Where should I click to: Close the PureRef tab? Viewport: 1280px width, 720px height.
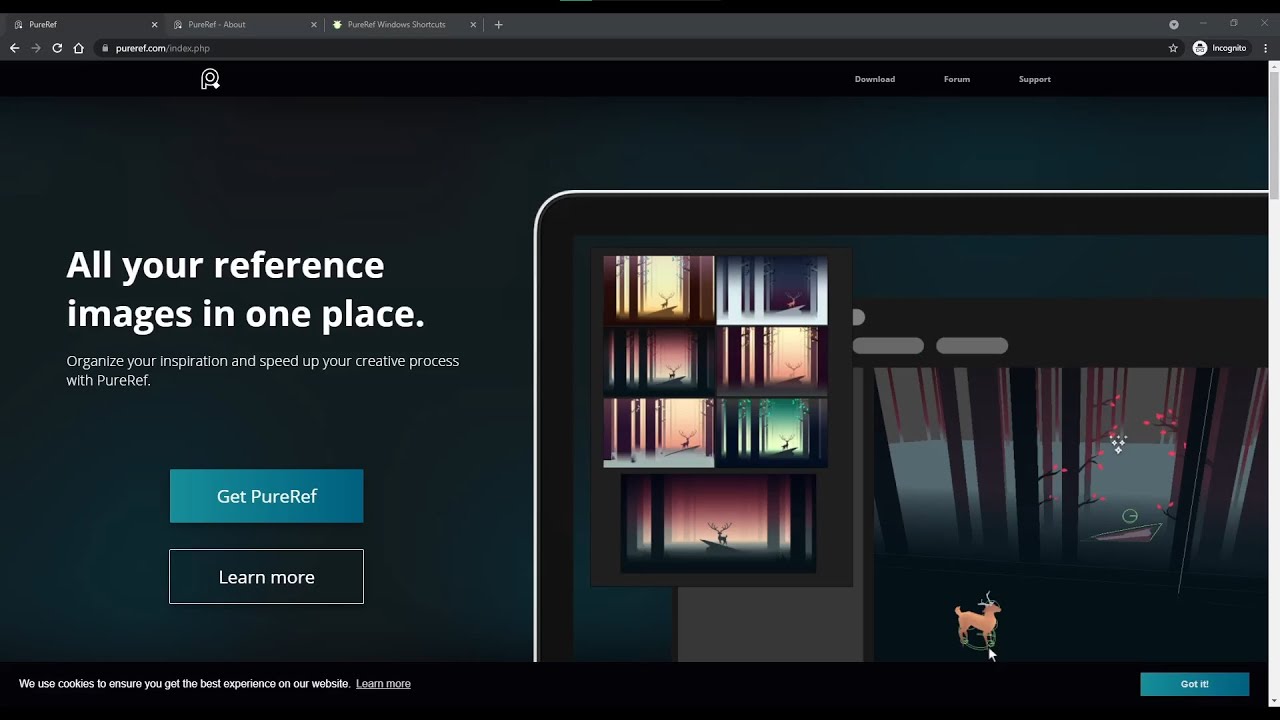pyautogui.click(x=154, y=24)
